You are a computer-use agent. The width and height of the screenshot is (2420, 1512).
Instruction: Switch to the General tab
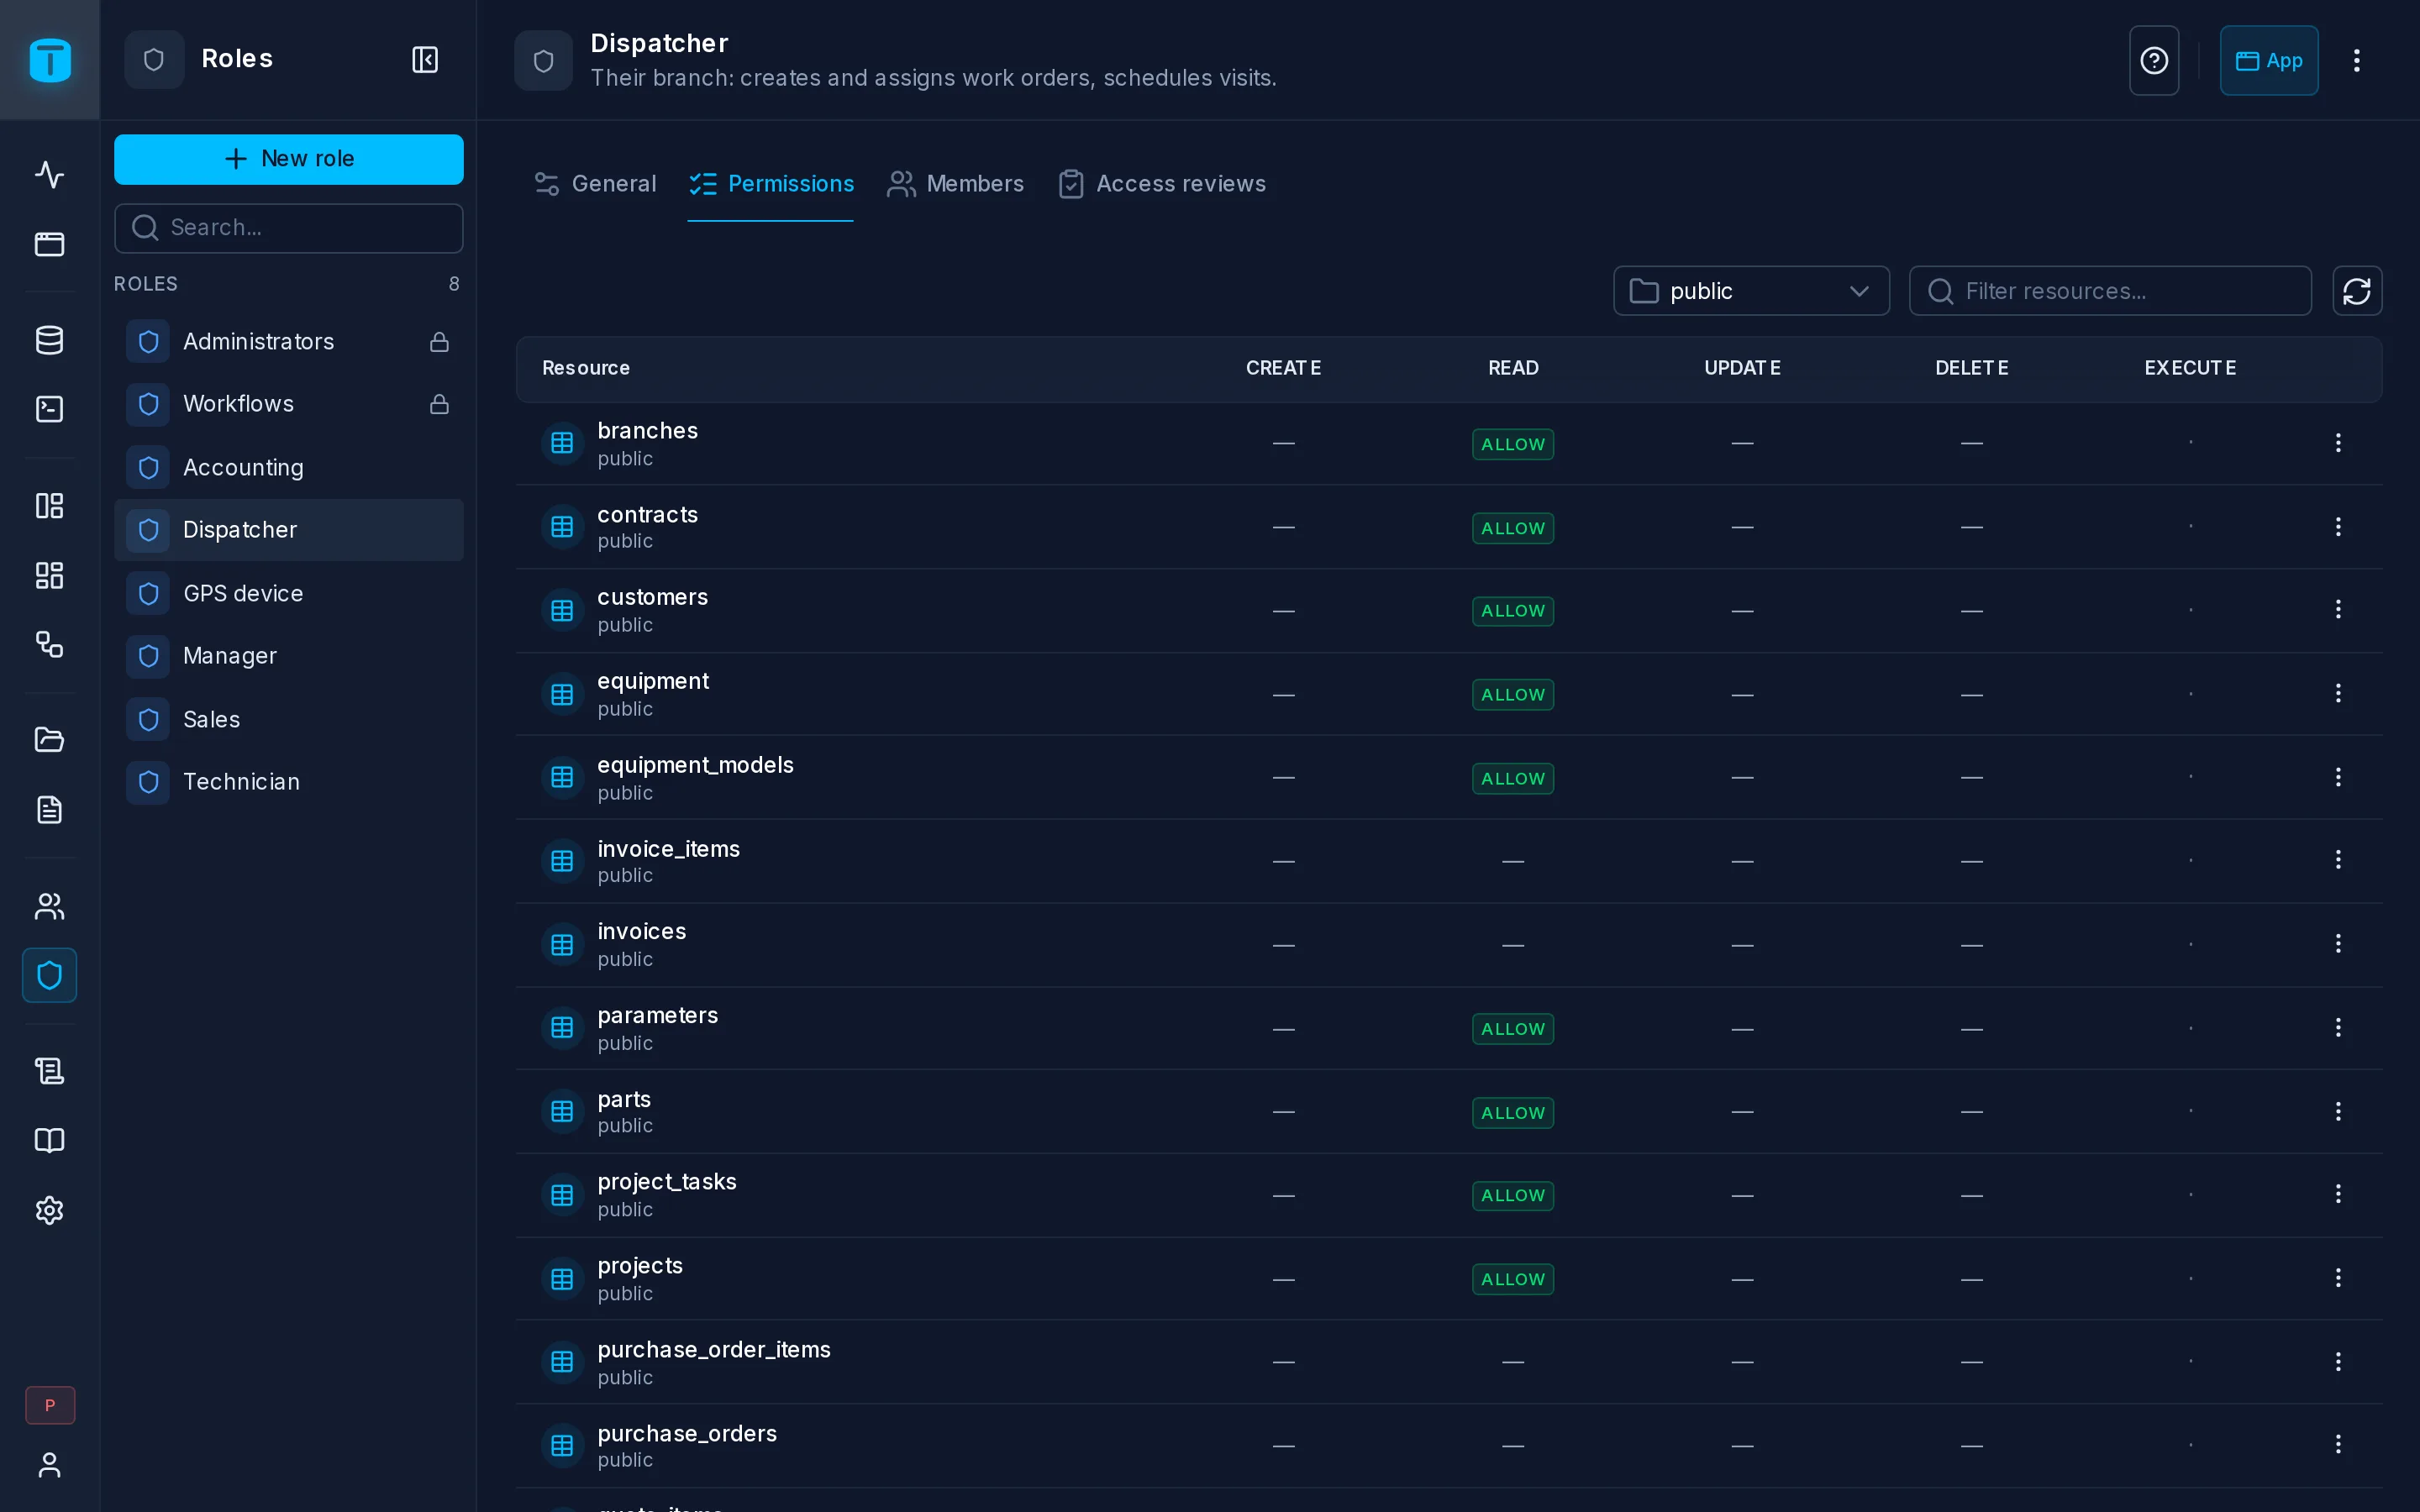point(595,184)
